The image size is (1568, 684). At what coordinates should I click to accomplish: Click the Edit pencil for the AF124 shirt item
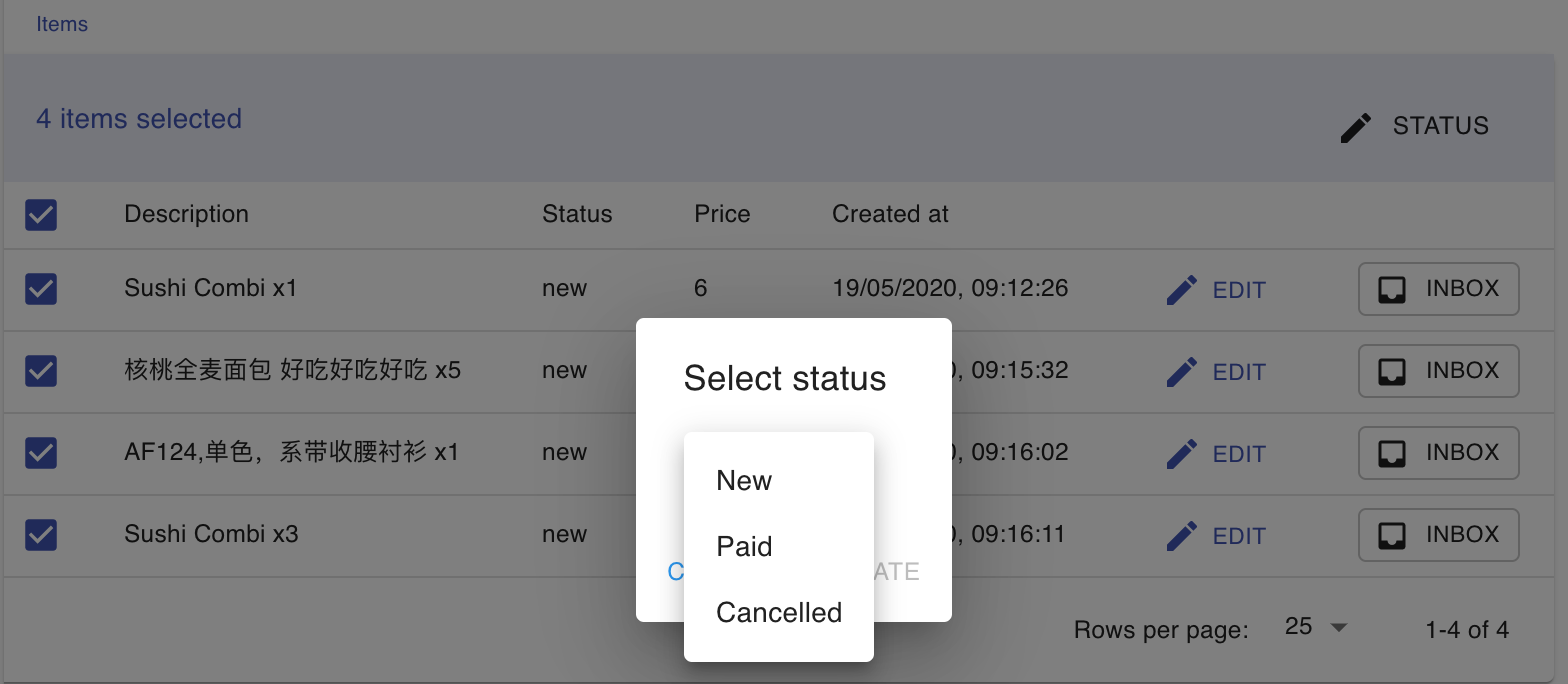point(1182,452)
